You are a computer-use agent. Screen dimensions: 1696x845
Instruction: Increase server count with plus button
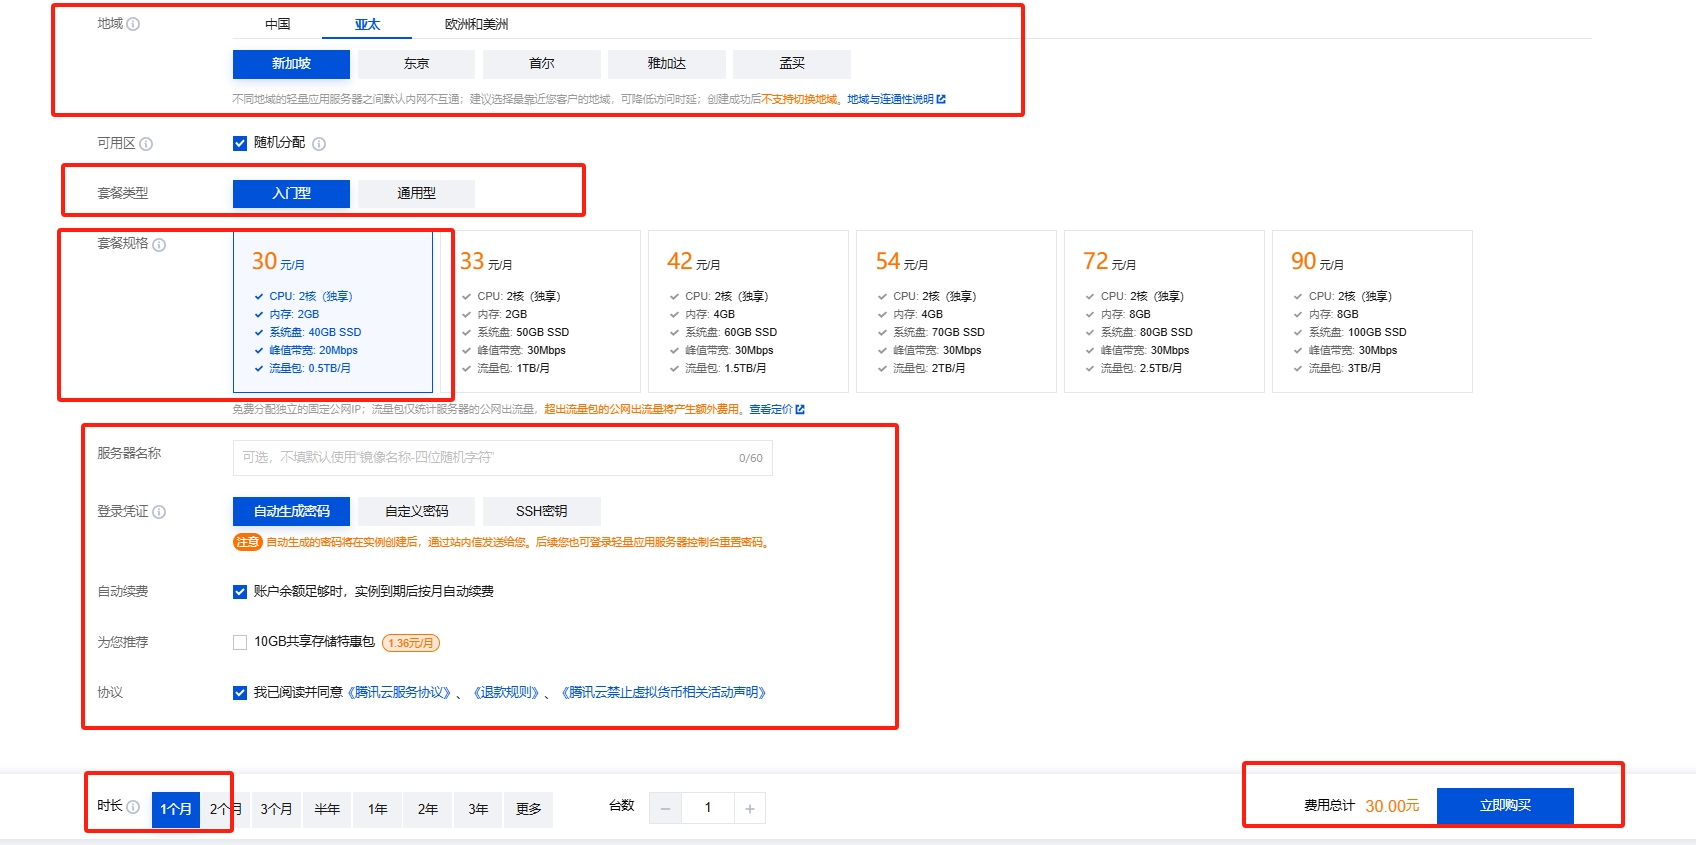(x=750, y=809)
